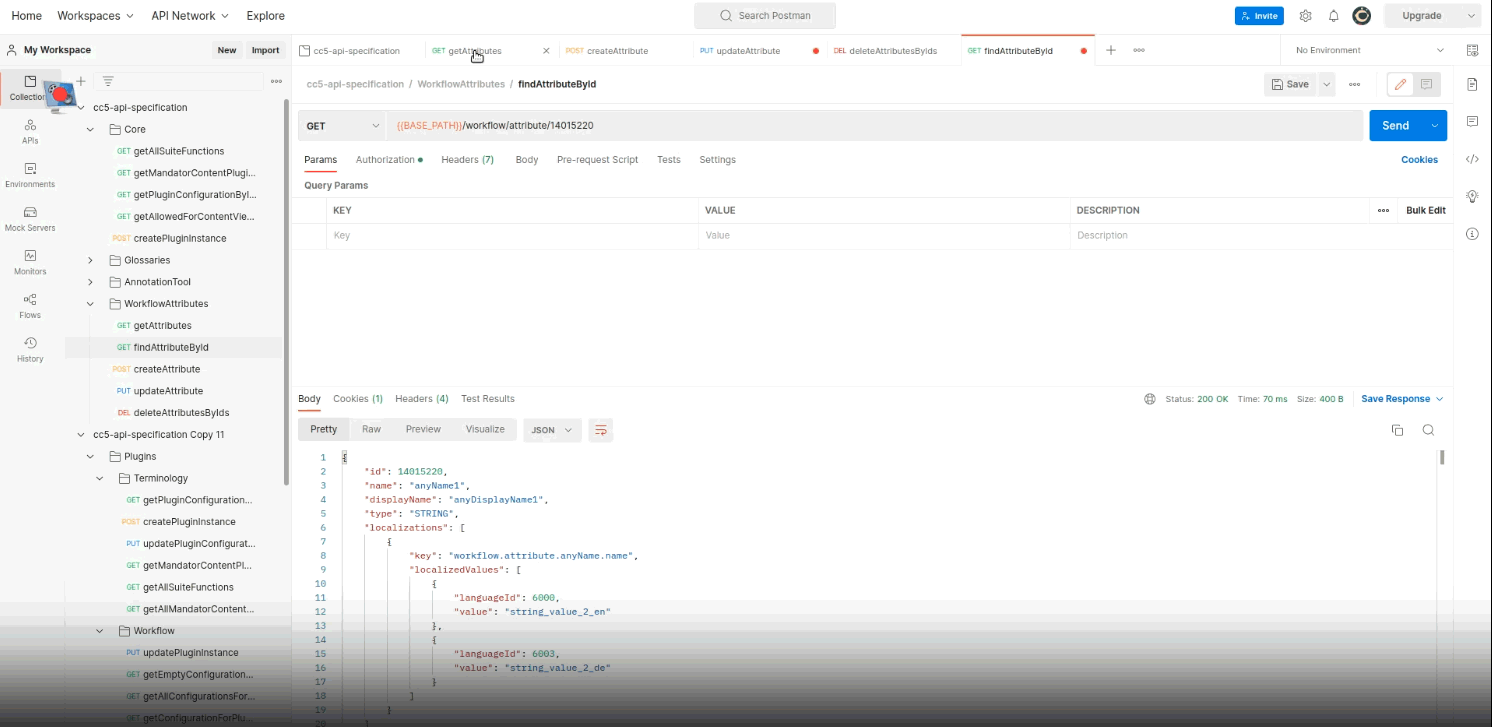Click the notifications bell icon

coord(1333,16)
